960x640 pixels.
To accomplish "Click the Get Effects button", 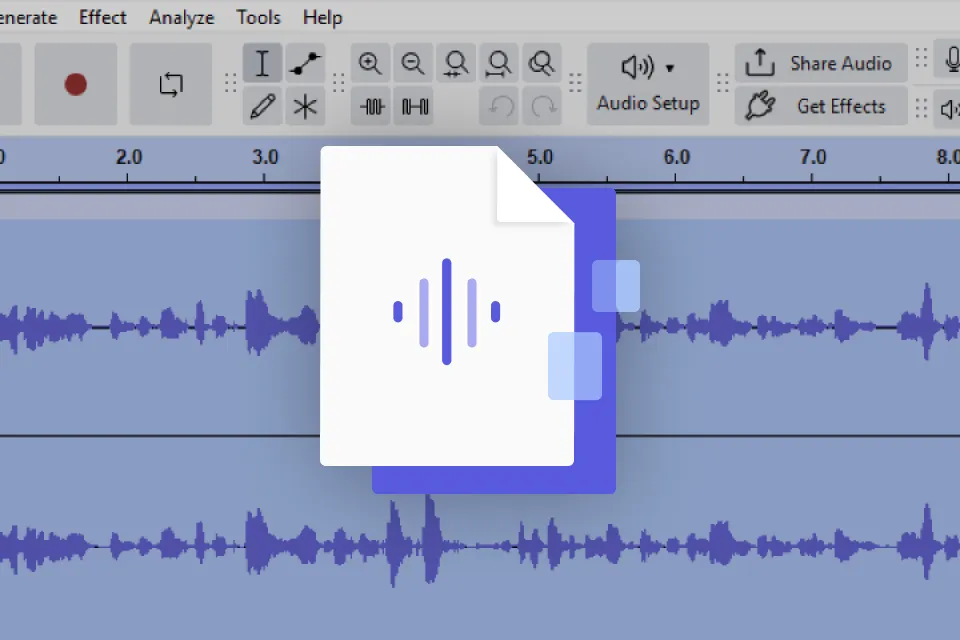I will pos(821,107).
